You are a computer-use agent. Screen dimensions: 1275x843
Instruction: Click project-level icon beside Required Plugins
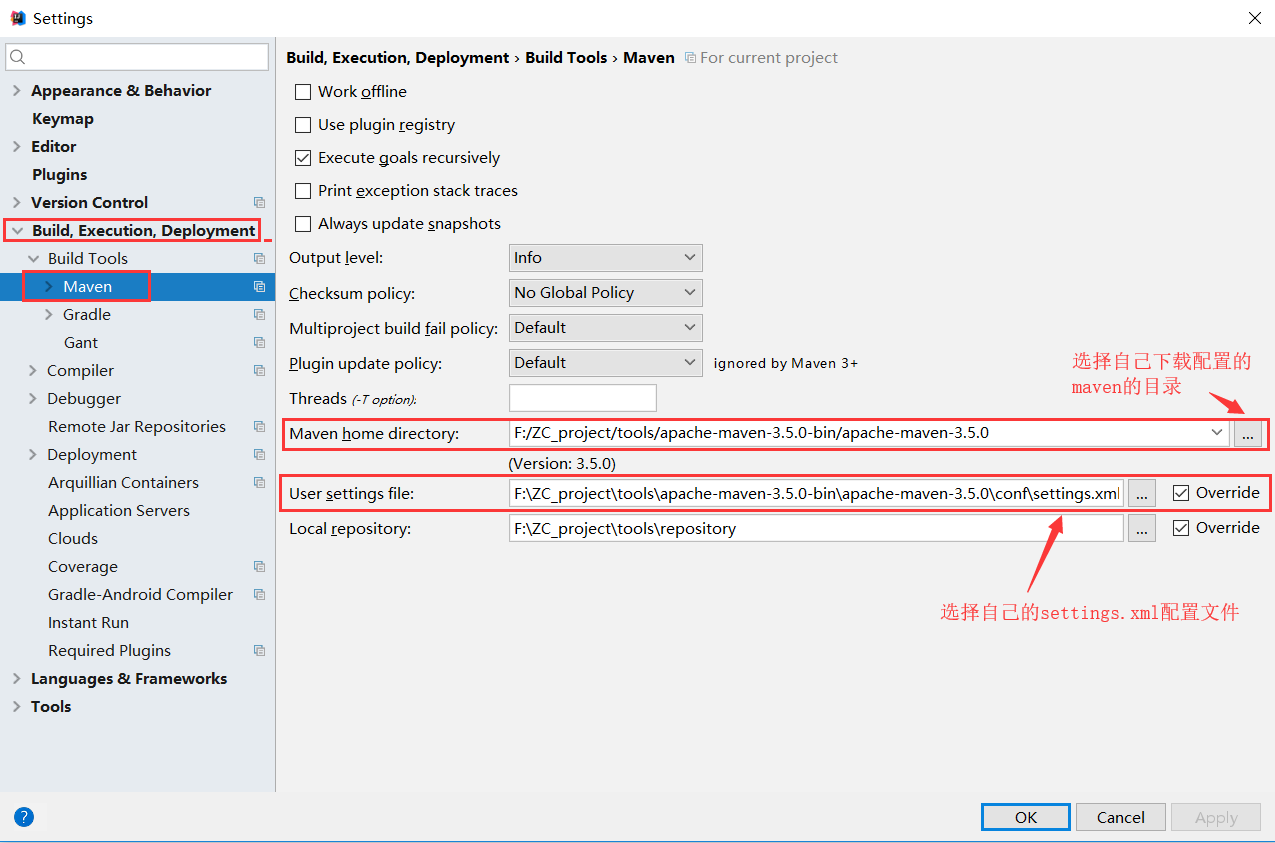pos(259,650)
